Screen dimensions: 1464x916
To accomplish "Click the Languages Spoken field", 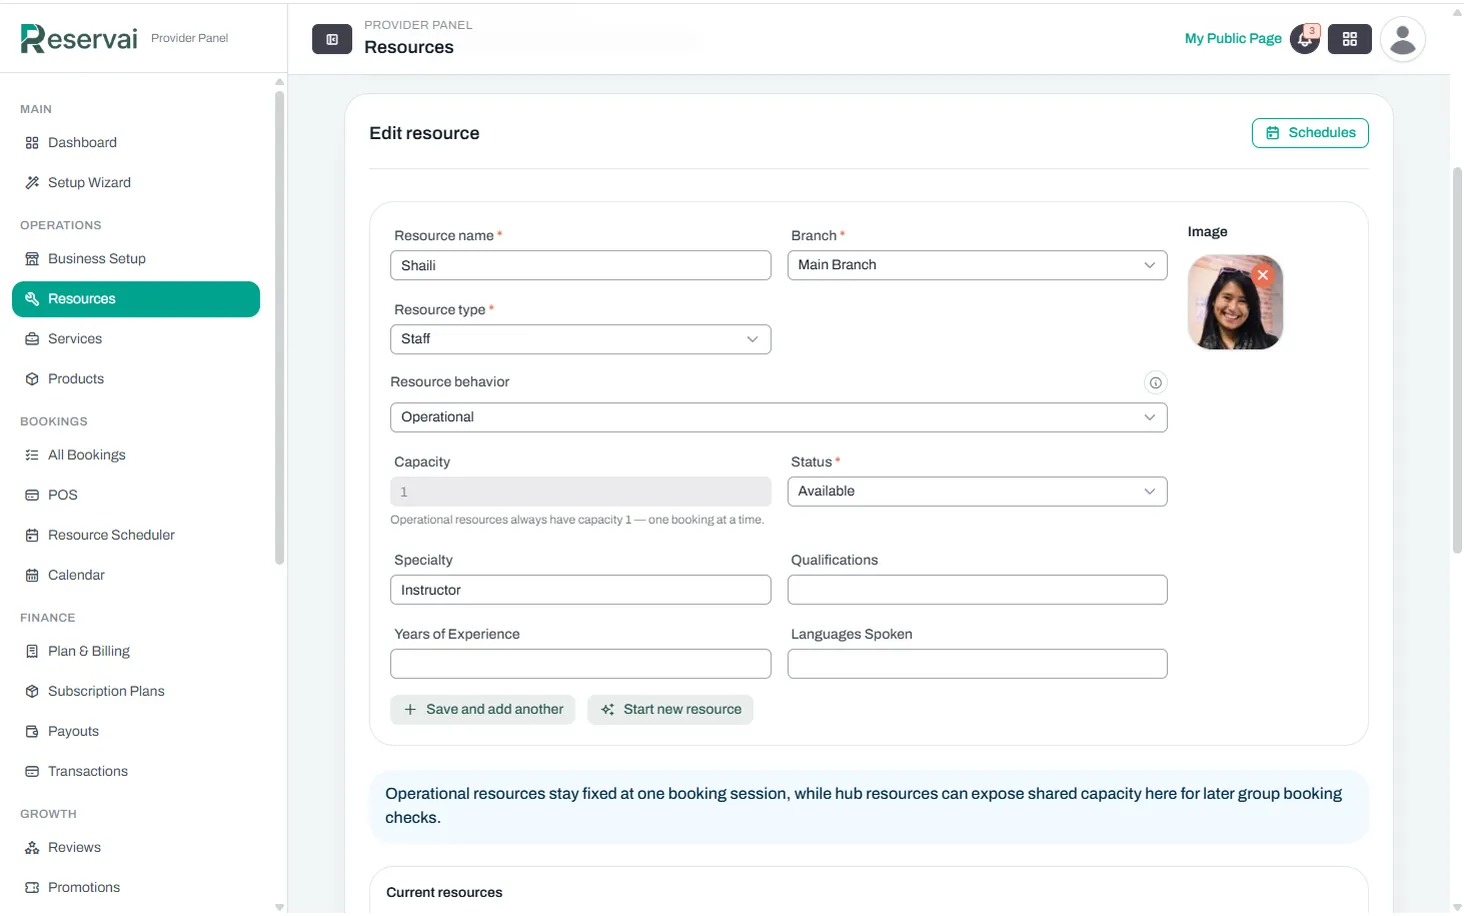I will (x=977, y=664).
